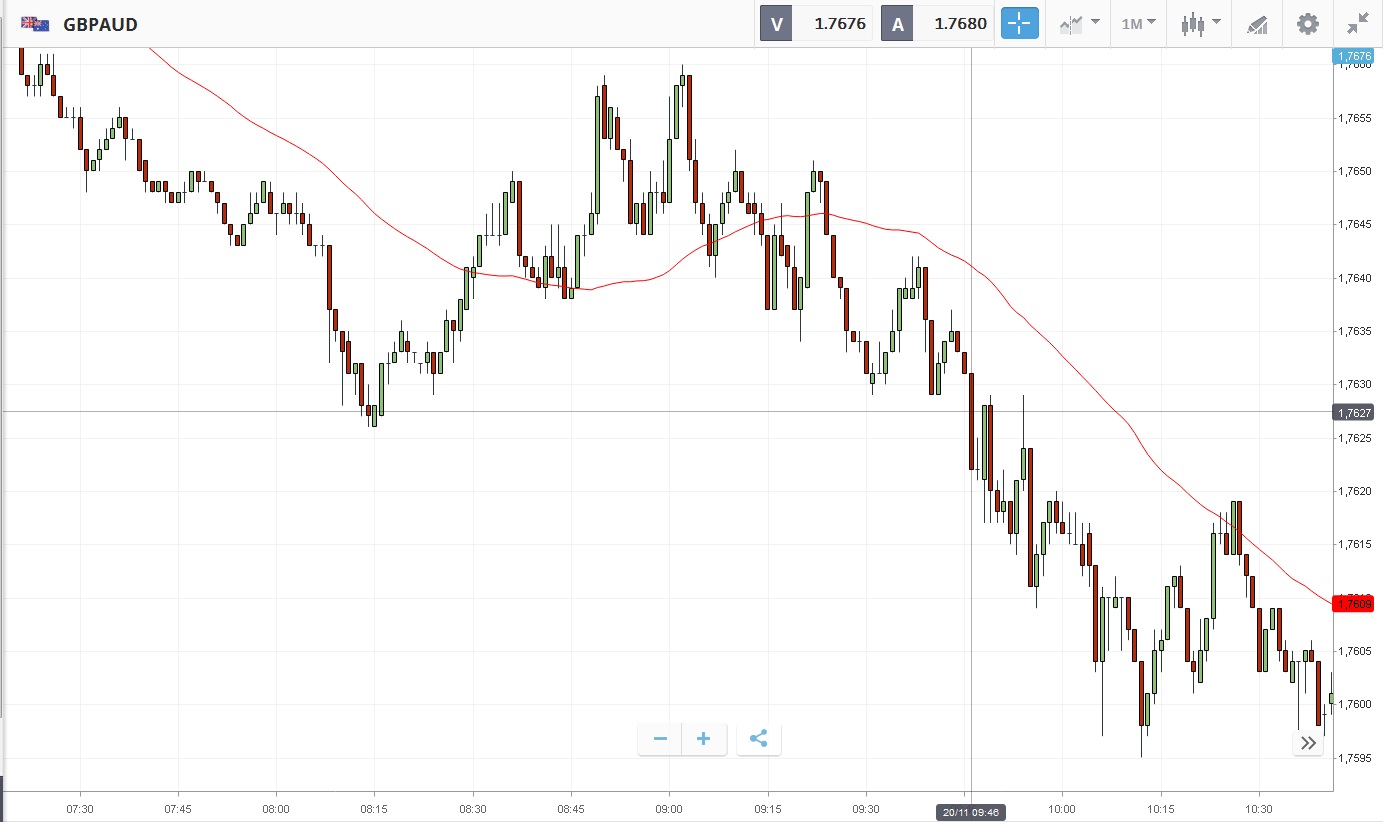The width and height of the screenshot is (1383, 822).
Task: Open the indicators dropdown
Action: point(1079,24)
